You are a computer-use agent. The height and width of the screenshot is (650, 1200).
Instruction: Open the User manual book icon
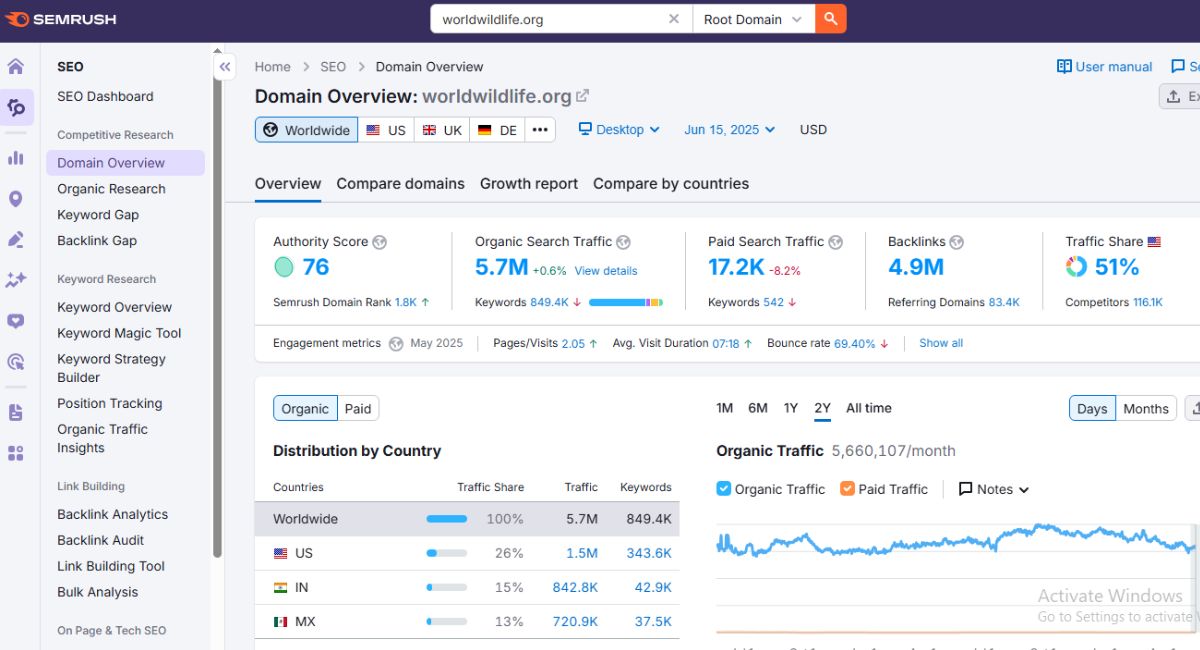pos(1064,66)
